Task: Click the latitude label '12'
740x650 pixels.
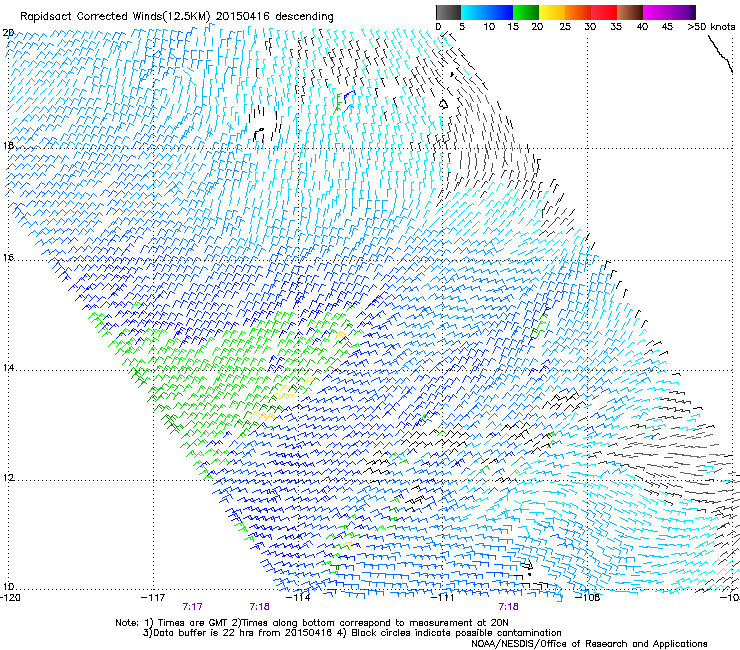Action: pos(8,477)
